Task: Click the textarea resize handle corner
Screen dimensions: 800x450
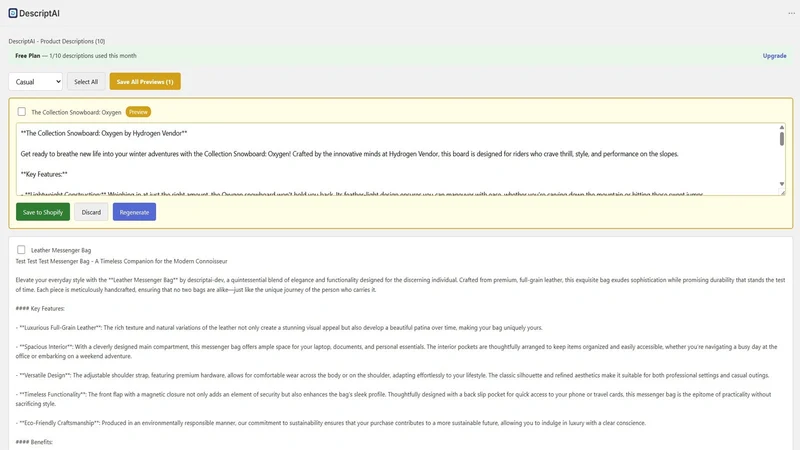Action: (782, 192)
